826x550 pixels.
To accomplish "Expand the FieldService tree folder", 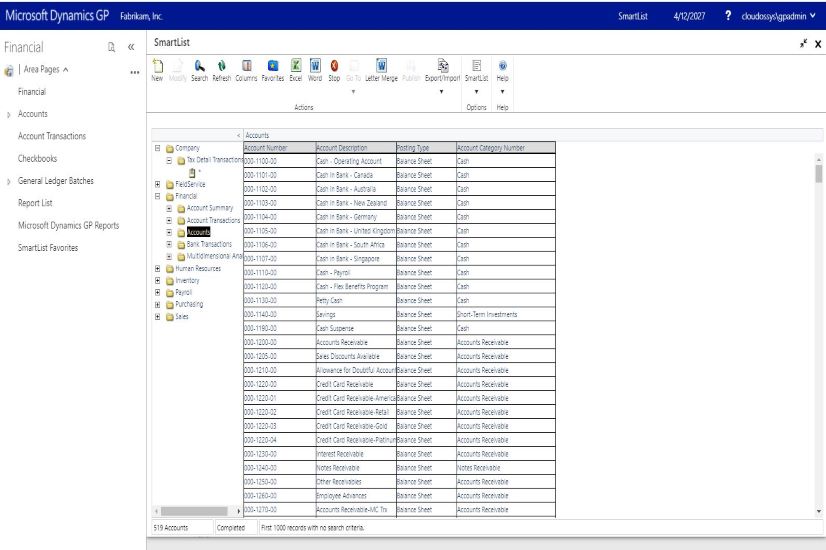I will click(x=158, y=184).
